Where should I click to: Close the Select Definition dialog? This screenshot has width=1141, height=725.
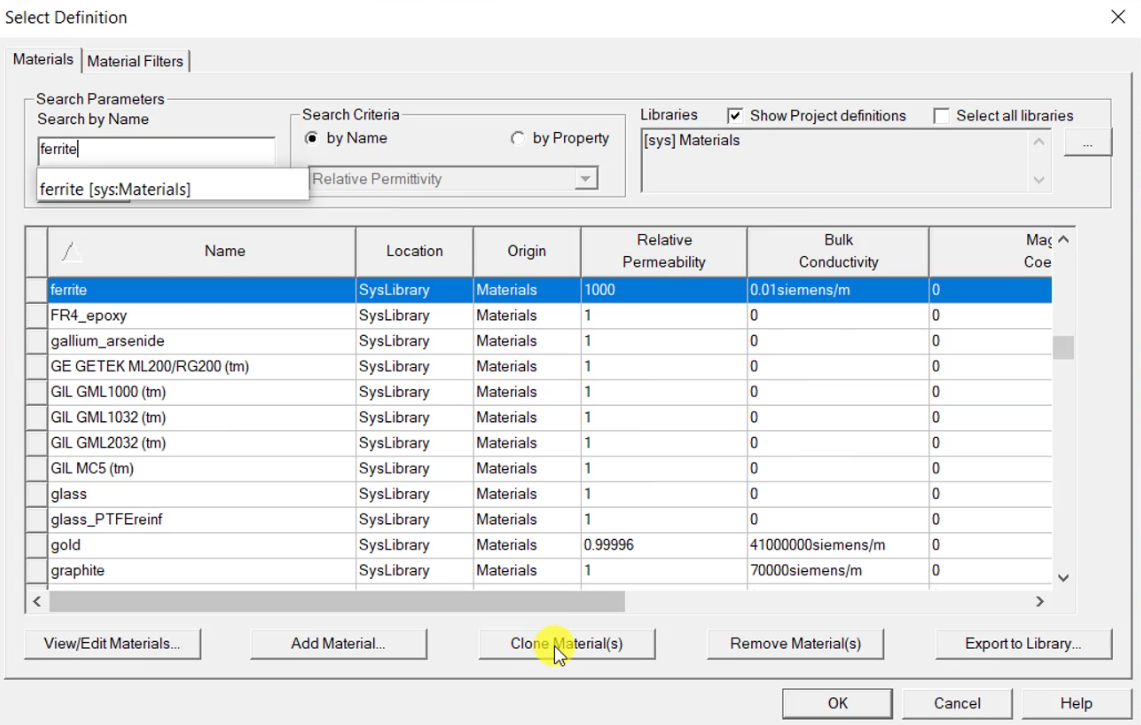(1117, 18)
